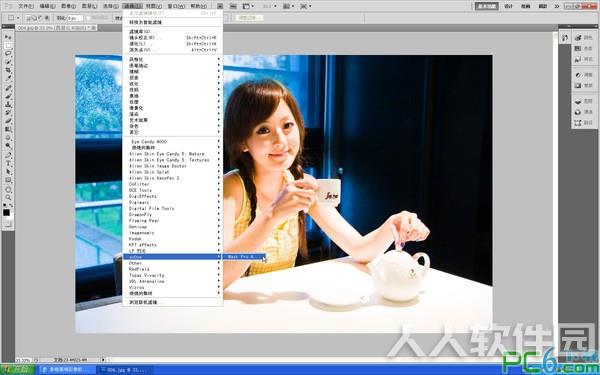Switch to quick mask mode icon

tap(8, 224)
